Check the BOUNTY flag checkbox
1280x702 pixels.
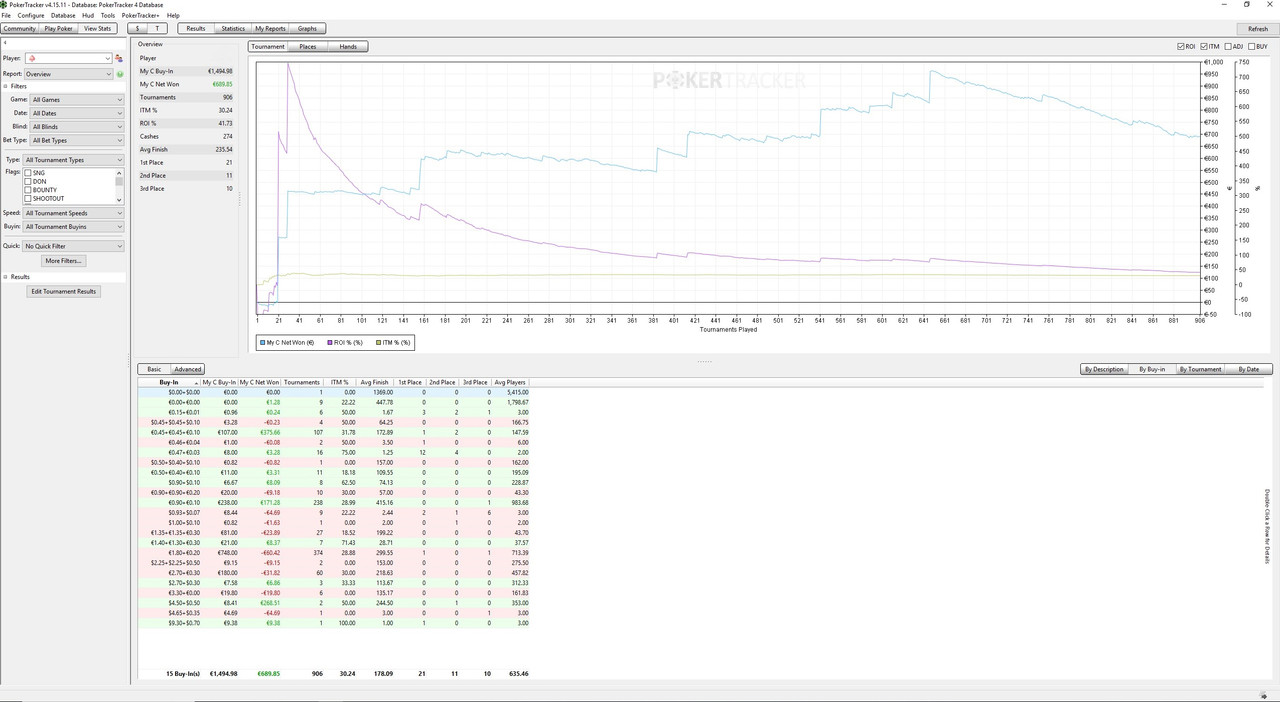coord(28,190)
